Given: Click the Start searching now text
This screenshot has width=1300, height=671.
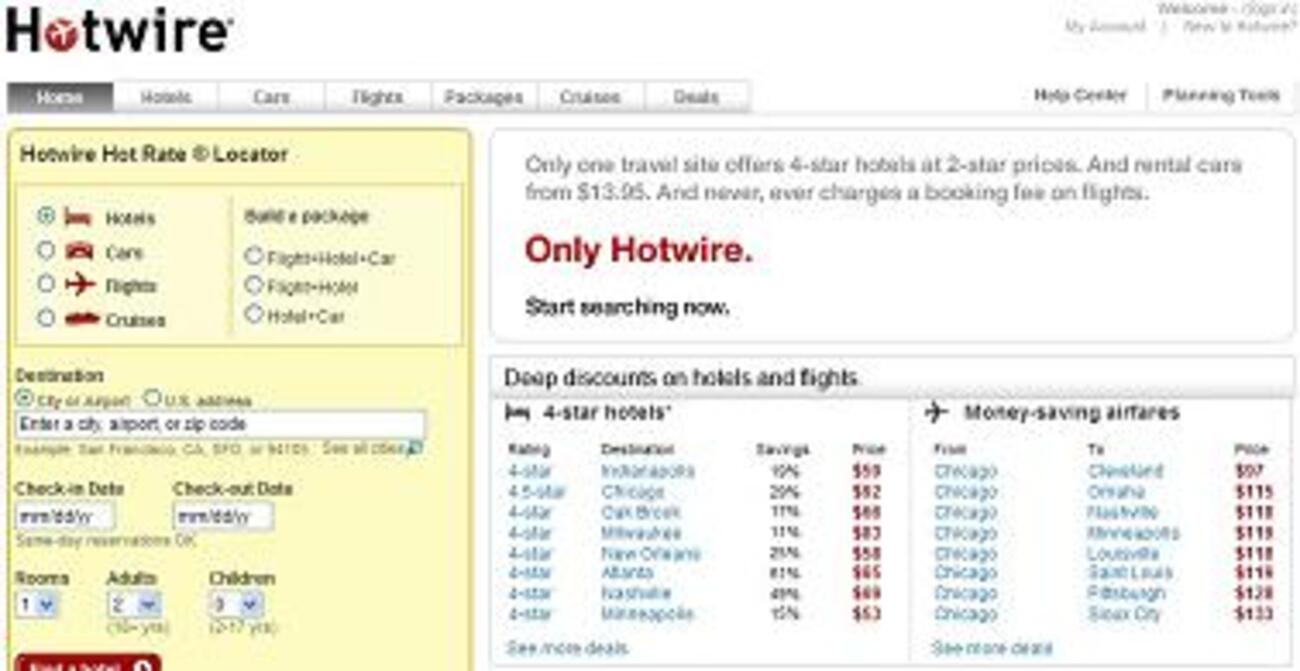Looking at the screenshot, I should pyautogui.click(x=627, y=307).
